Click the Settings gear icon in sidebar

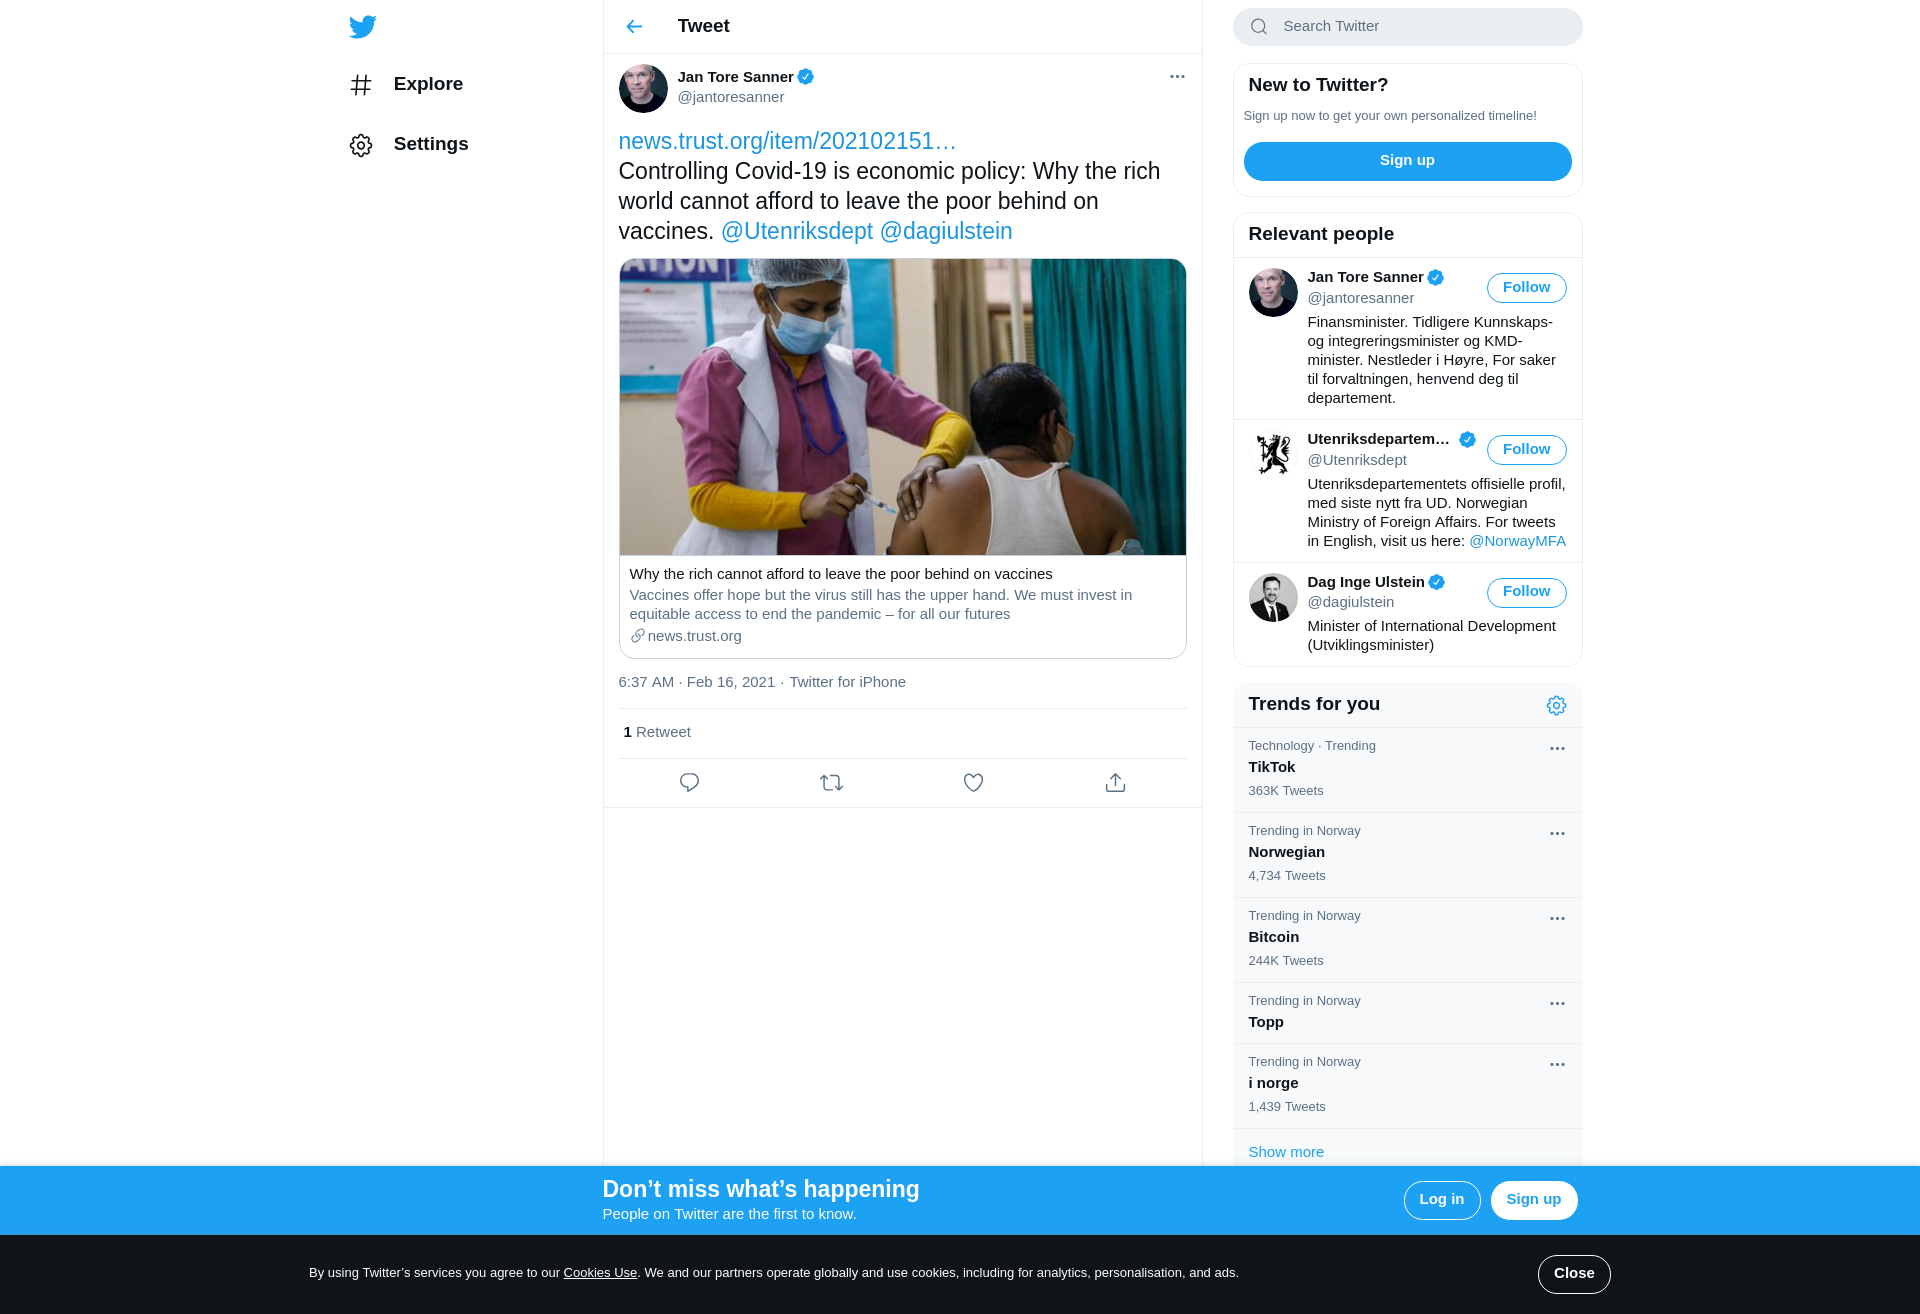tap(361, 146)
